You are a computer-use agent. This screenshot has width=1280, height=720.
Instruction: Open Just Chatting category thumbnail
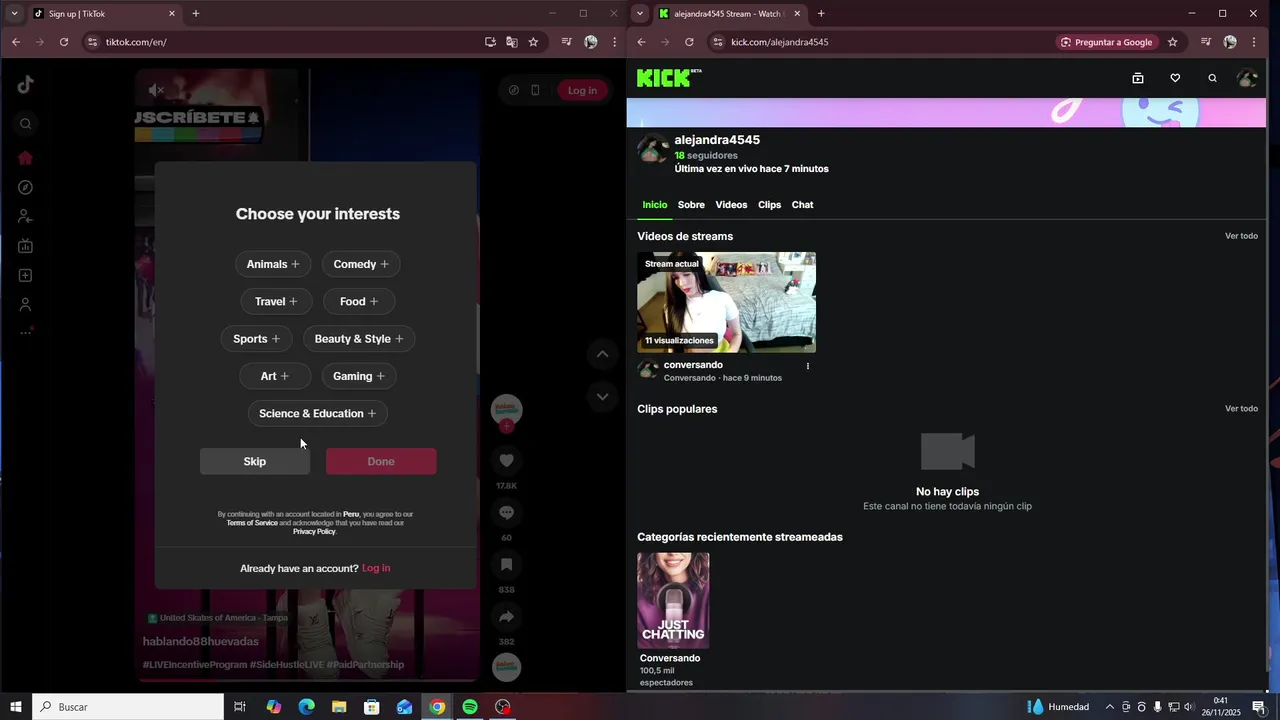[673, 600]
